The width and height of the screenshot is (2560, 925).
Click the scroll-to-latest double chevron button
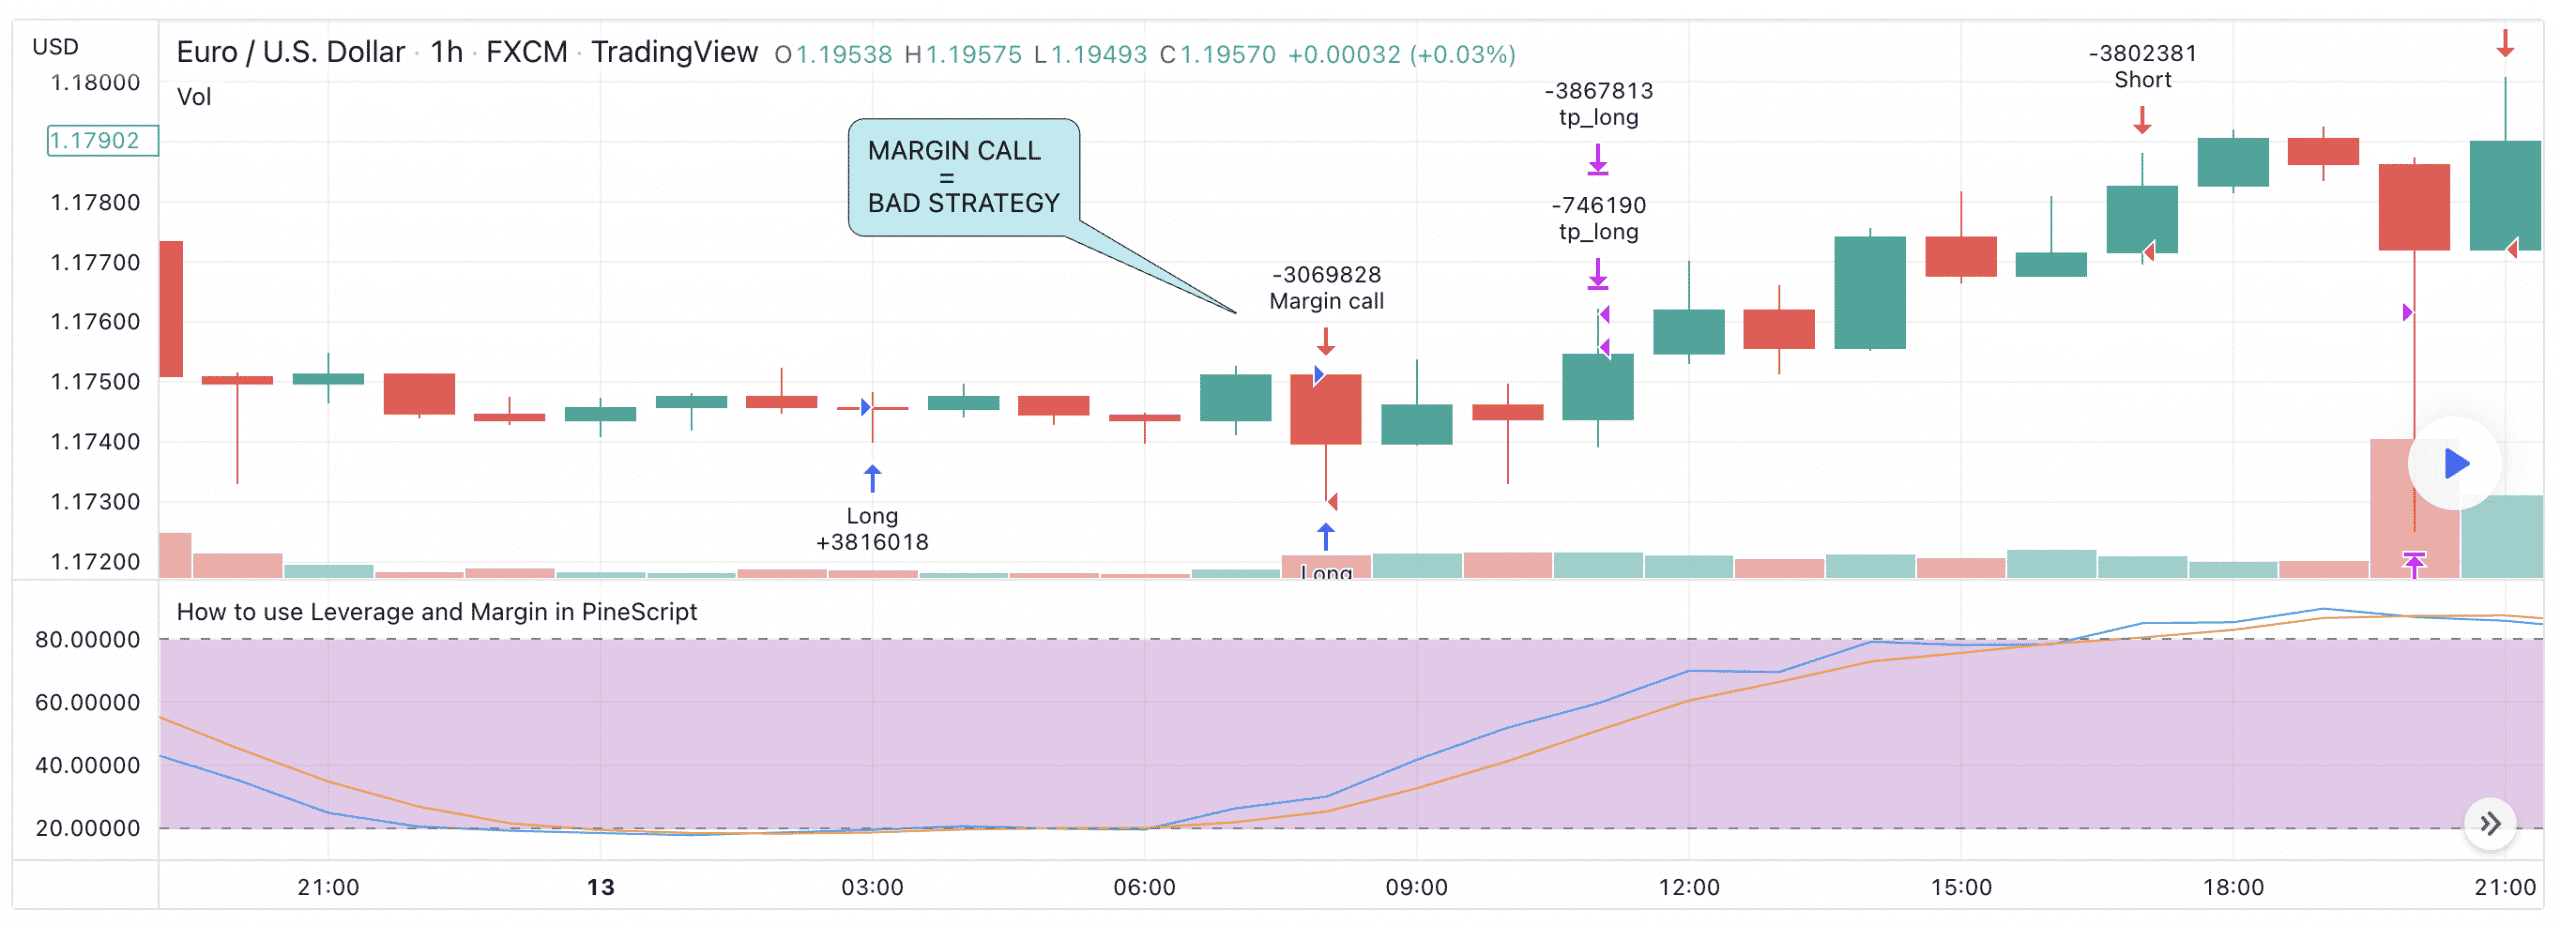2490,824
